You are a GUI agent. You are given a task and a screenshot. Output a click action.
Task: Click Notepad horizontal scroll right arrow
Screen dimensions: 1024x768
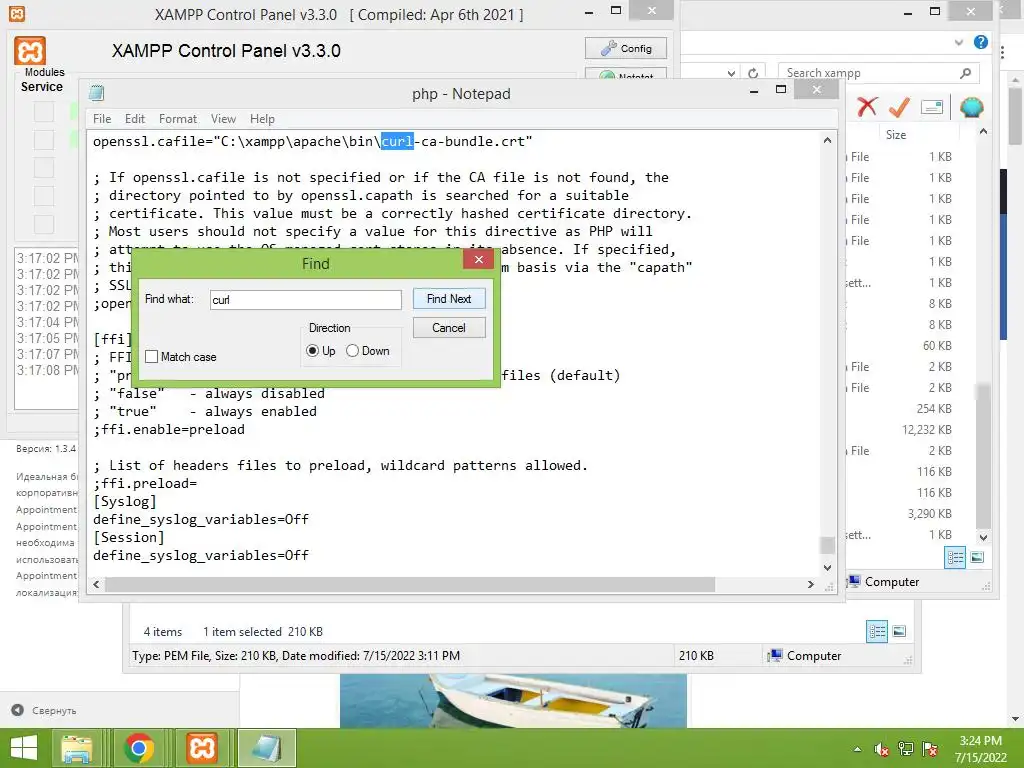[810, 584]
